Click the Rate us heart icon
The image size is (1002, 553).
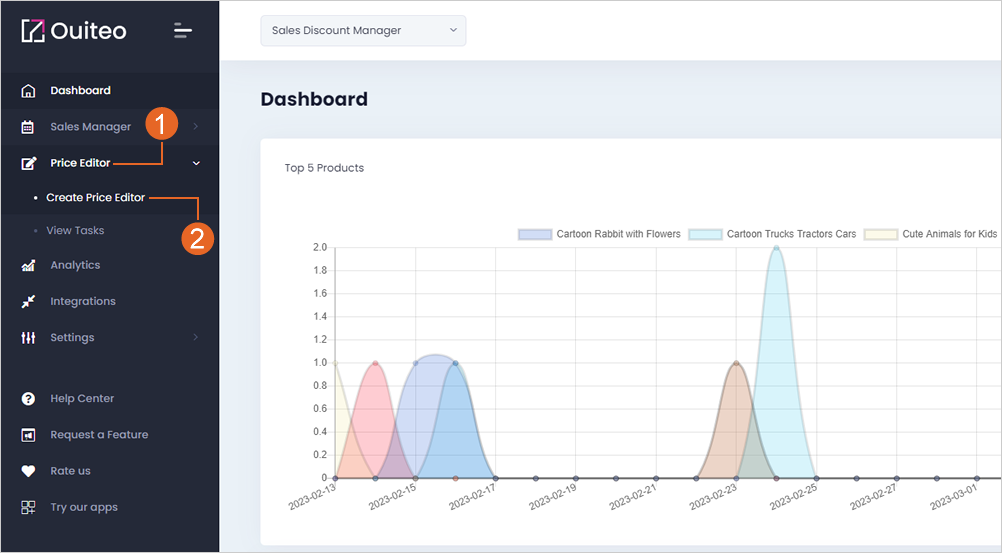(28, 471)
